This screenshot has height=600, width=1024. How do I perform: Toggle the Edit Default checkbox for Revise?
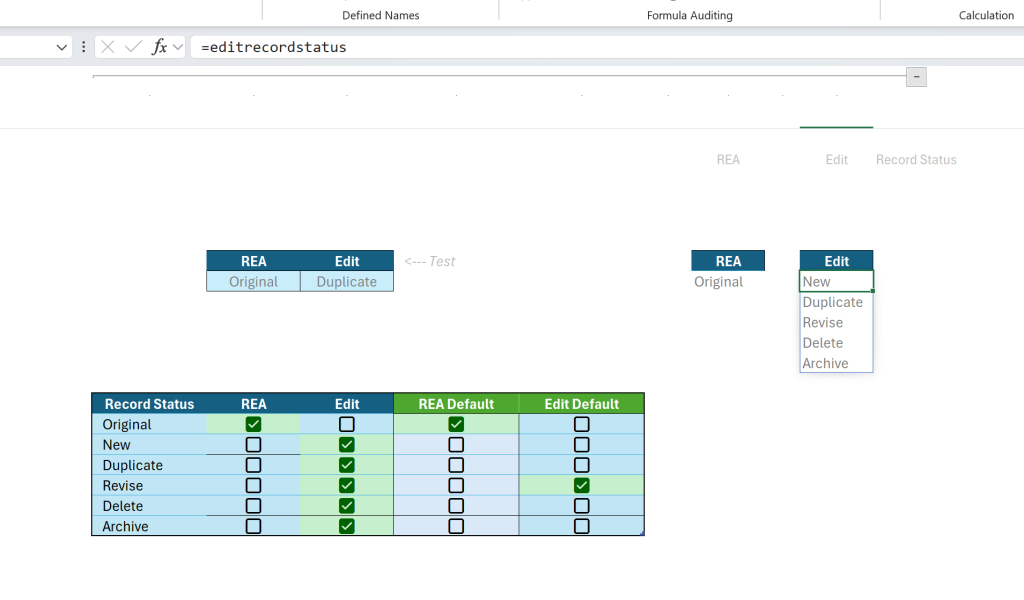point(582,486)
